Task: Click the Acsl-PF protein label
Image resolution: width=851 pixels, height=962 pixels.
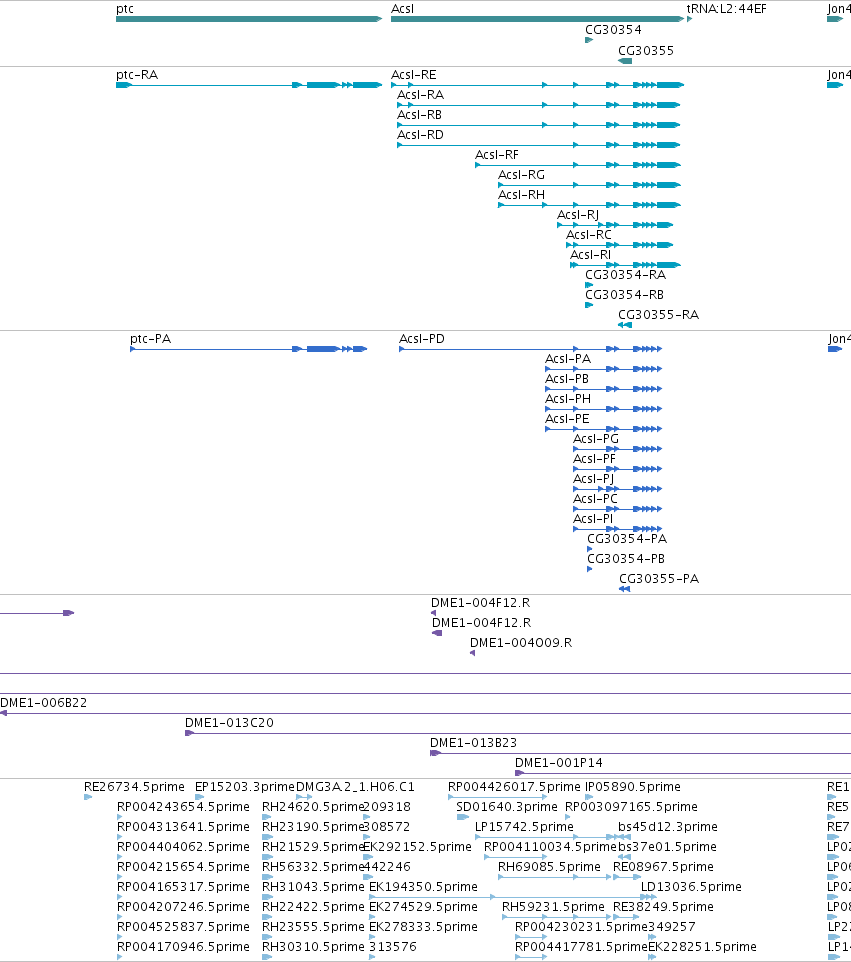Action: [x=594, y=458]
